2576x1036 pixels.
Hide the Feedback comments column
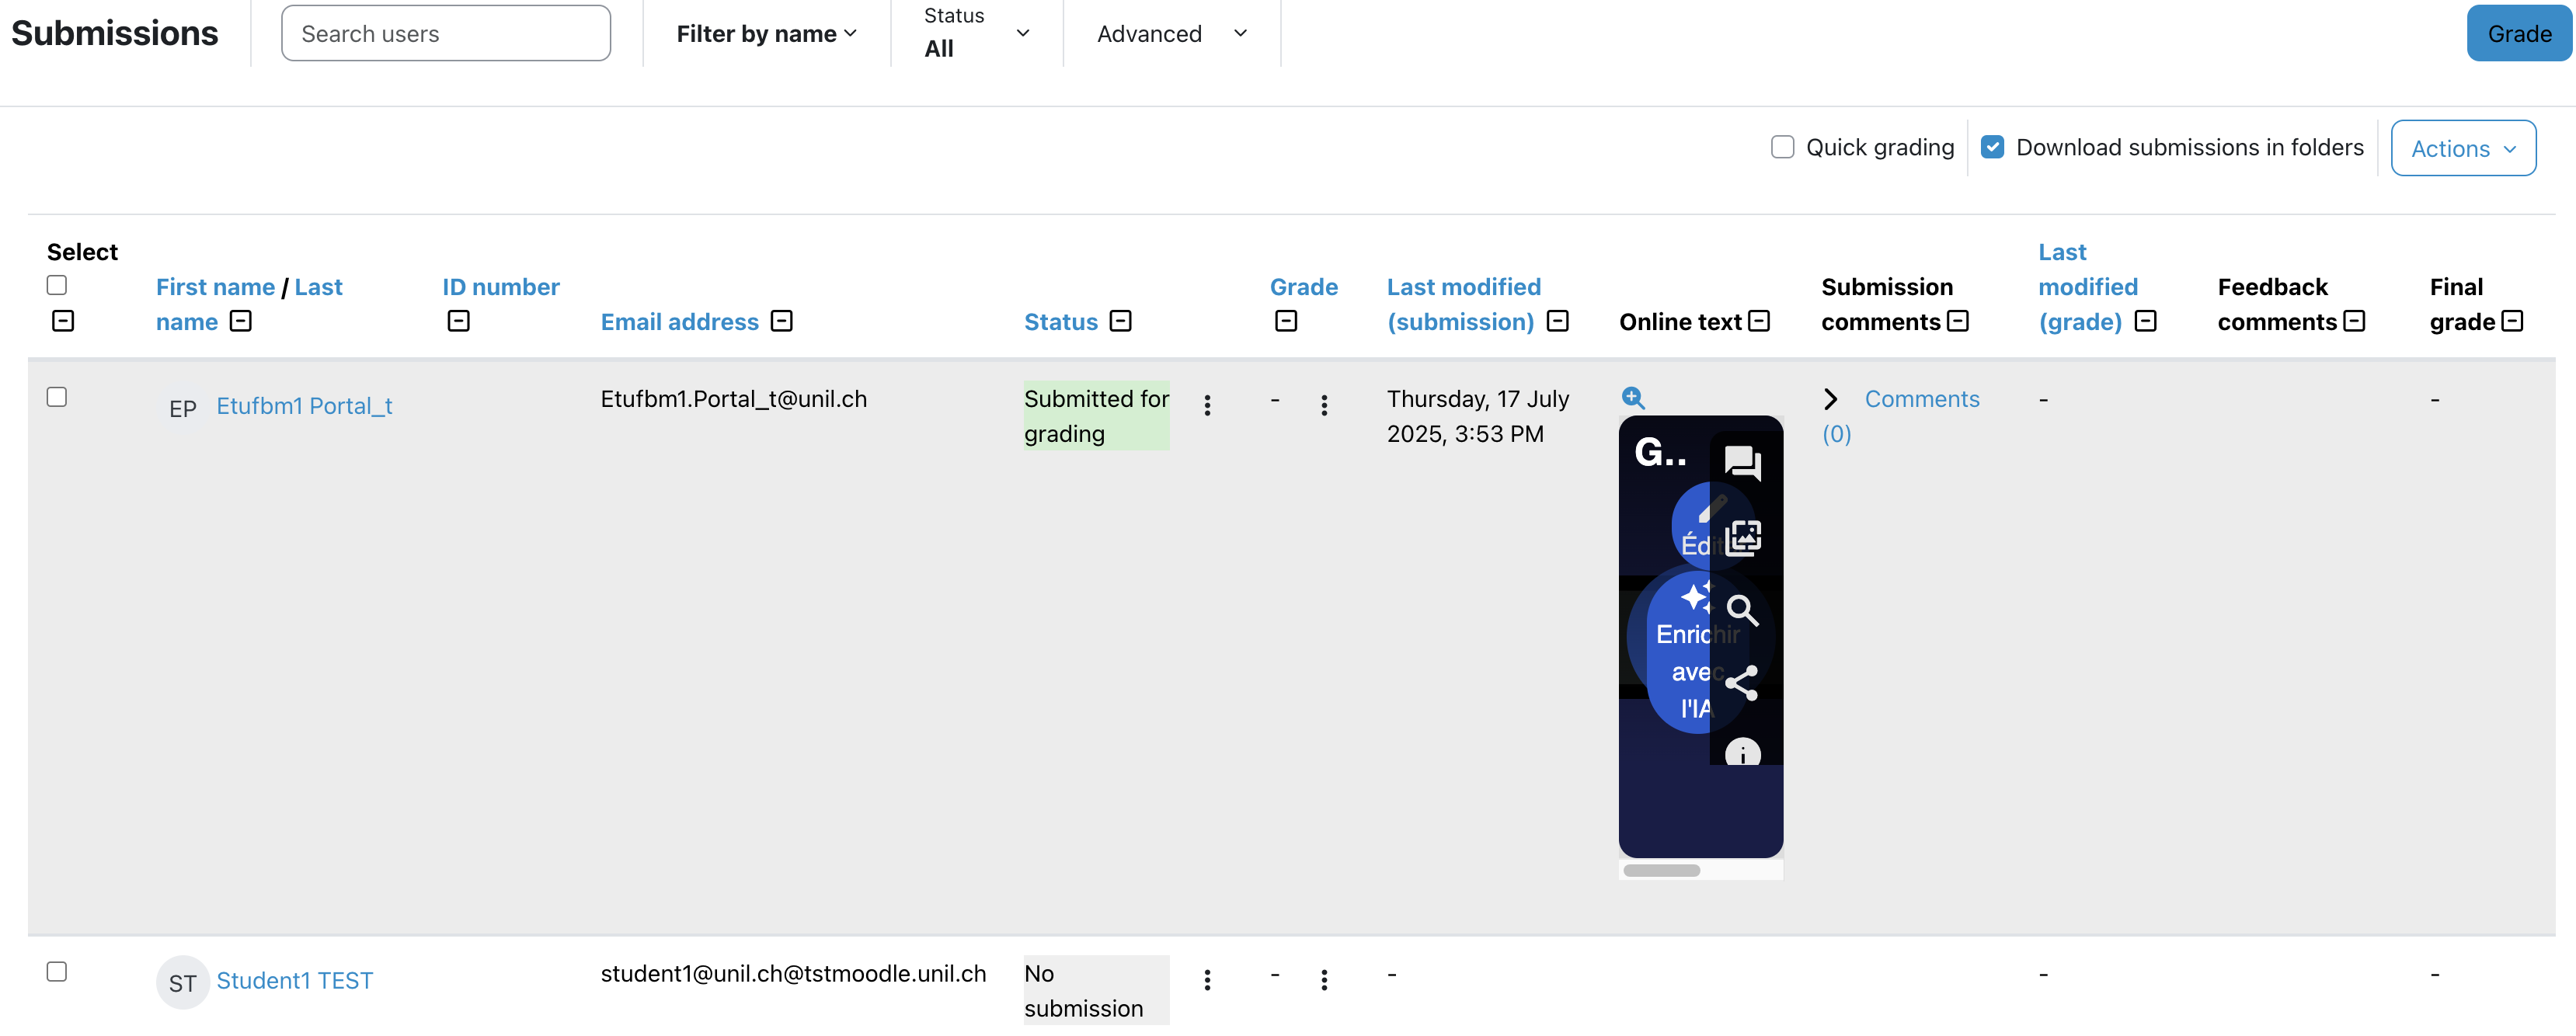point(2355,321)
